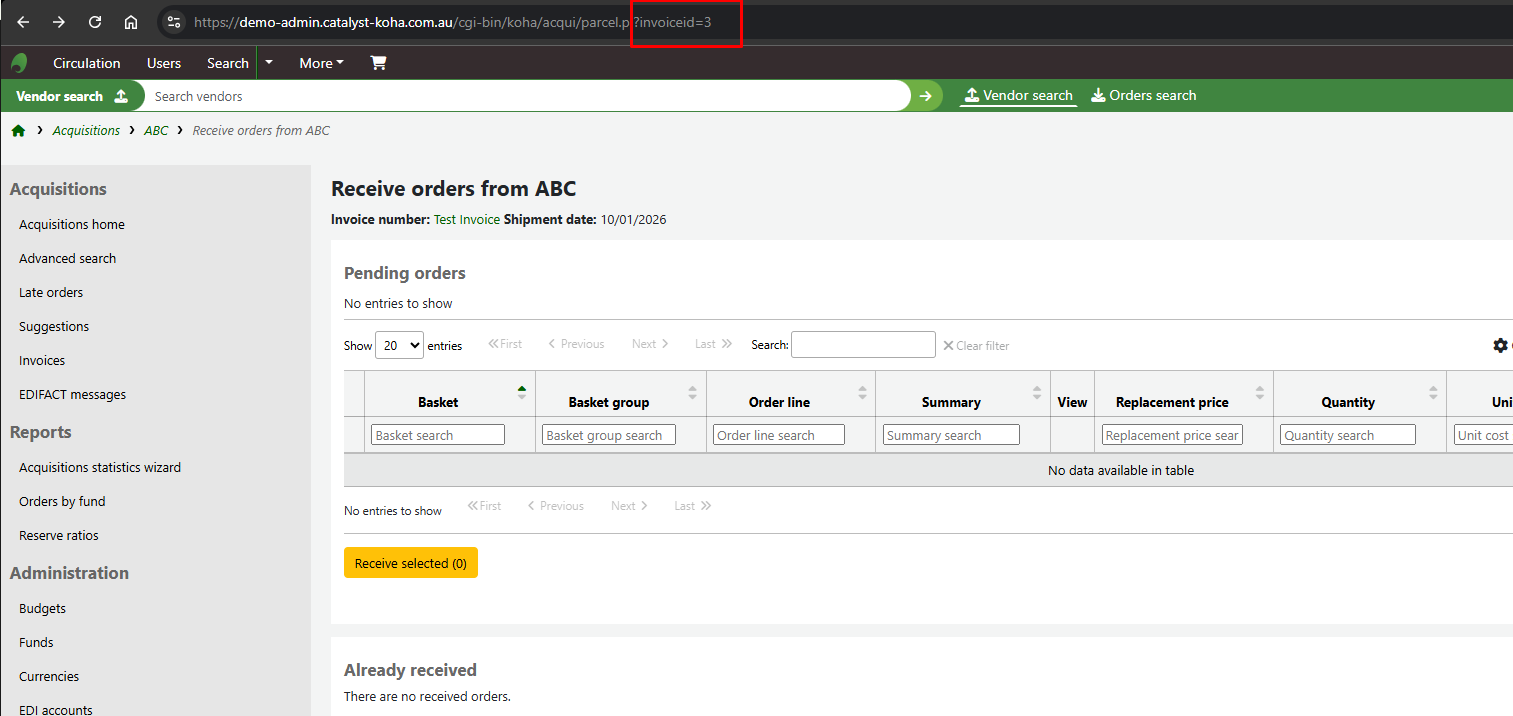Image resolution: width=1513 pixels, height=716 pixels.
Task: Click the home breadcrumb icon
Action: [18, 131]
